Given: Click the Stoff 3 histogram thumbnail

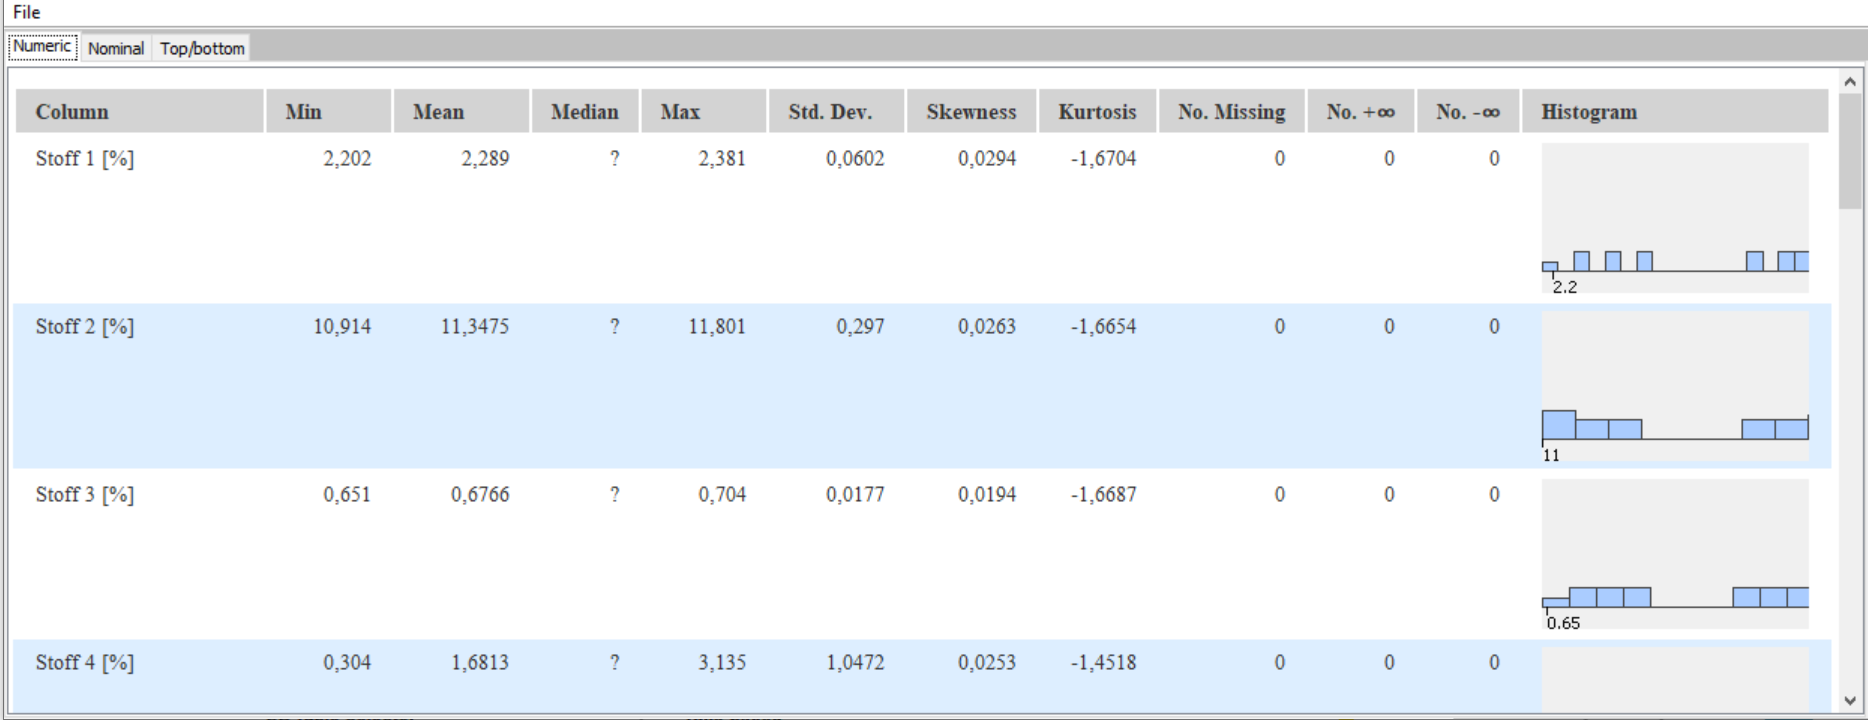Looking at the screenshot, I should pyautogui.click(x=1675, y=554).
